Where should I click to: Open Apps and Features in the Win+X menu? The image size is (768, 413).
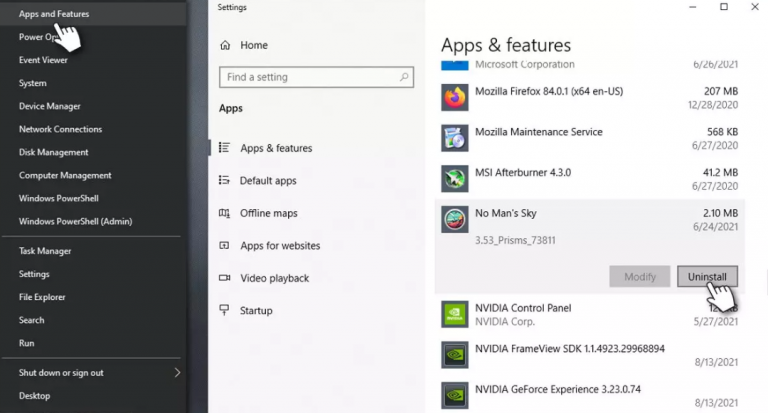[54, 14]
